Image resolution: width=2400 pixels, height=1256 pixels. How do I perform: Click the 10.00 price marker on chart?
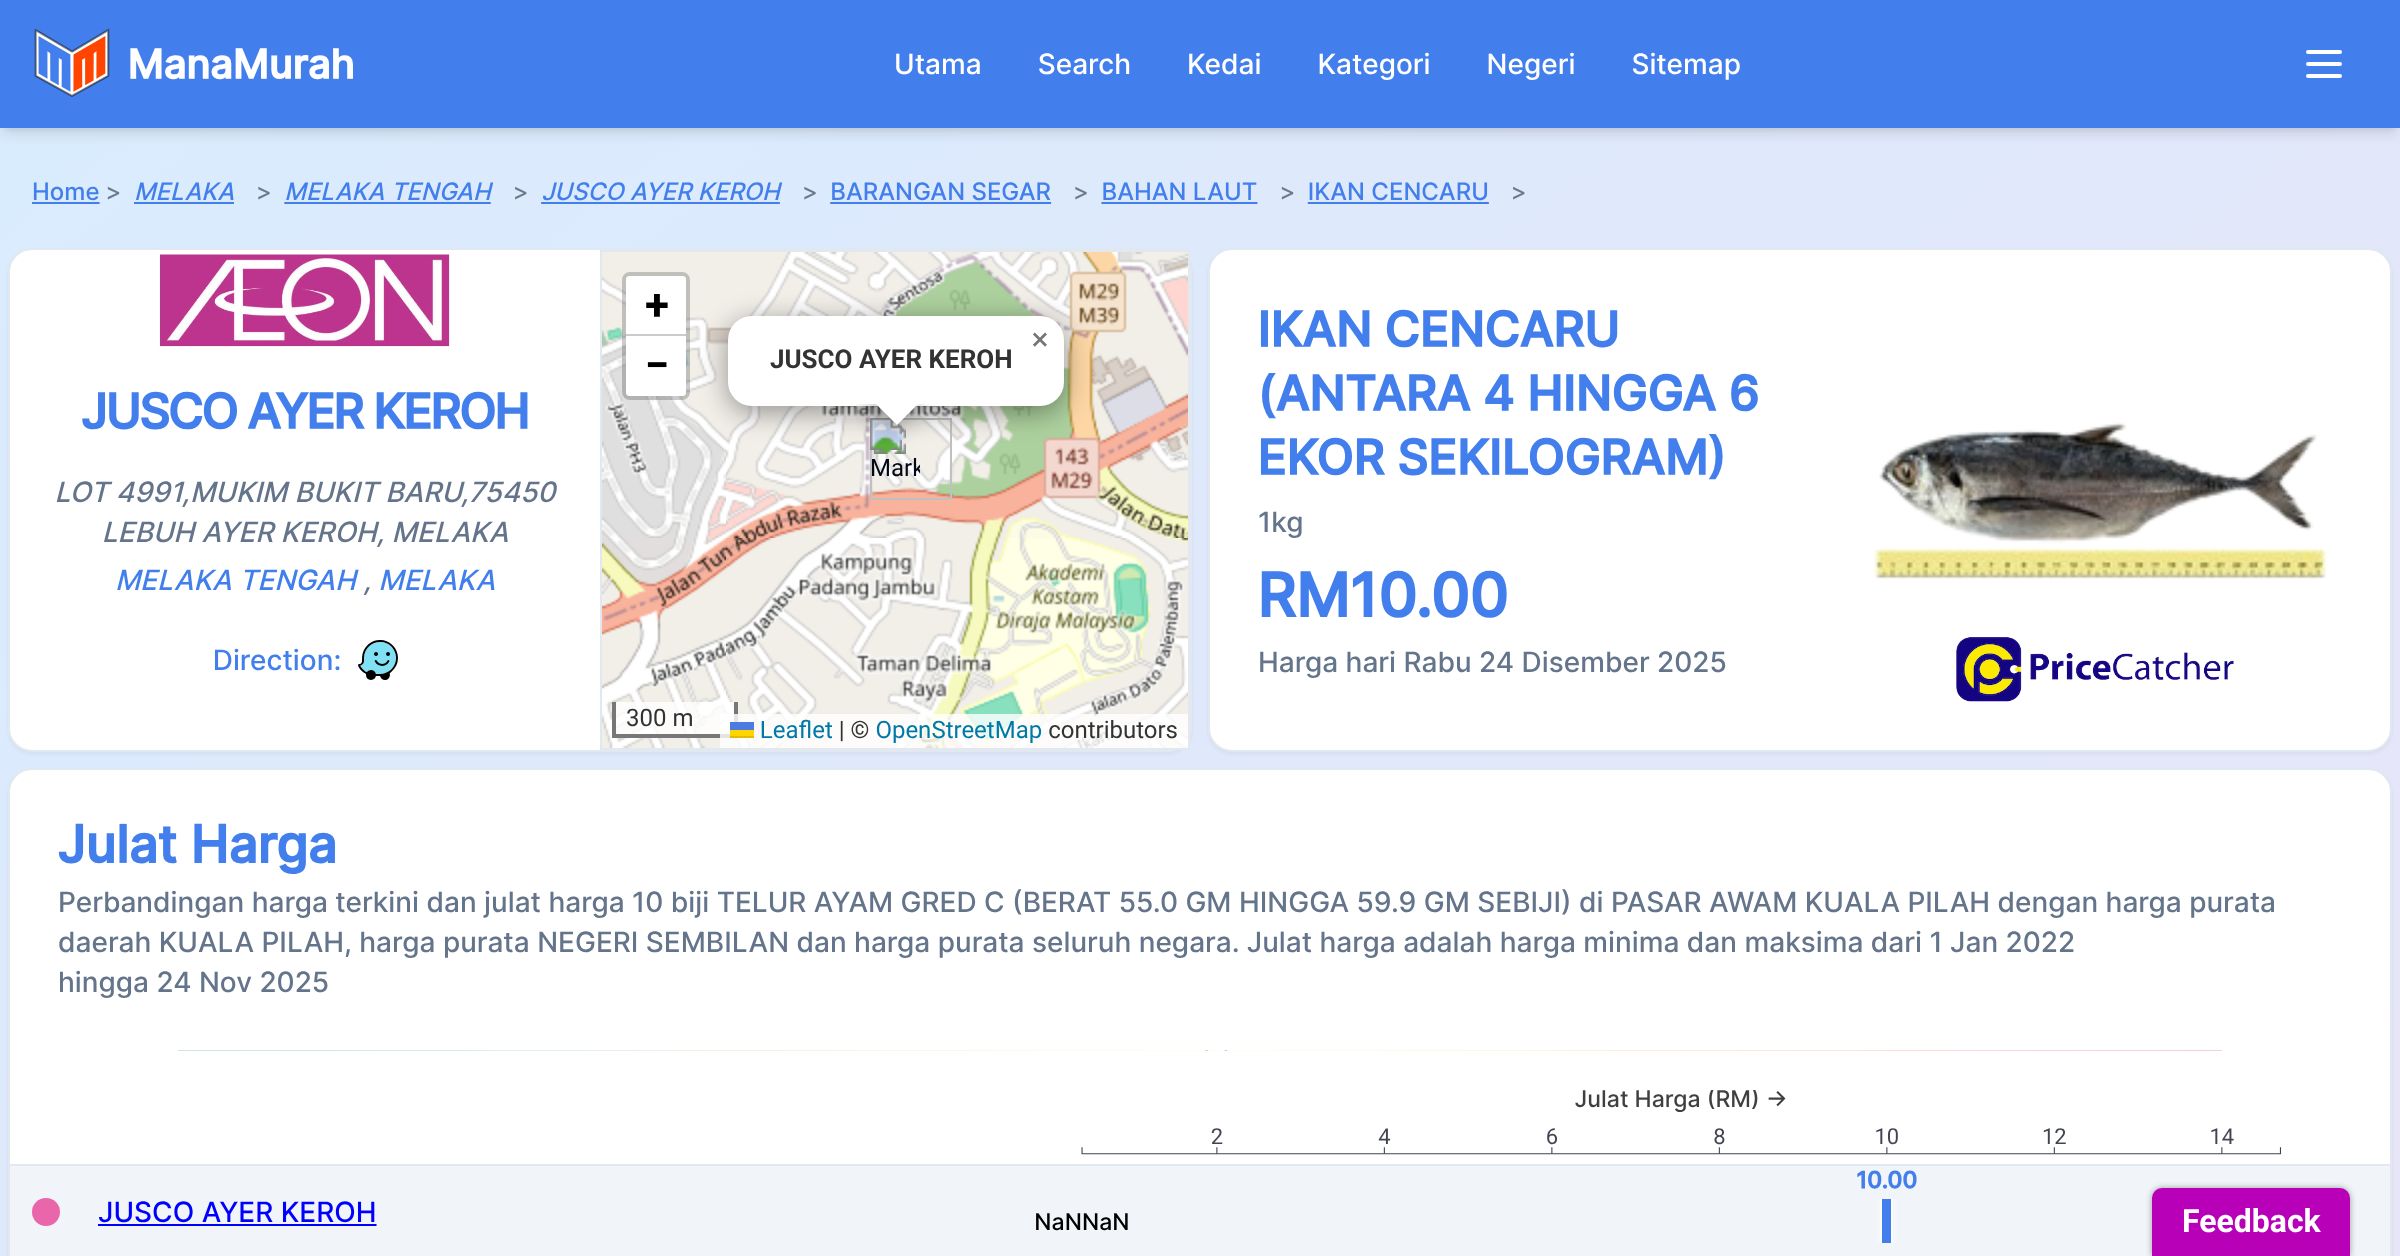coord(1886,1220)
